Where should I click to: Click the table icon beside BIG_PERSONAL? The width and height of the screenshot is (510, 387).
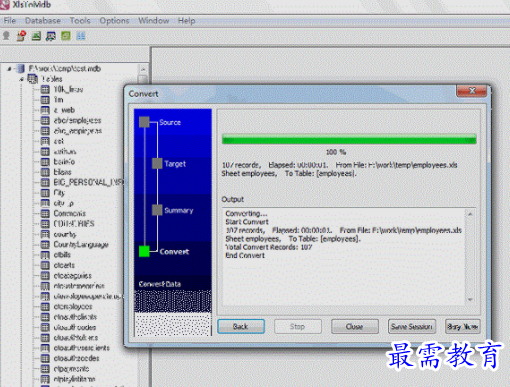(45, 182)
